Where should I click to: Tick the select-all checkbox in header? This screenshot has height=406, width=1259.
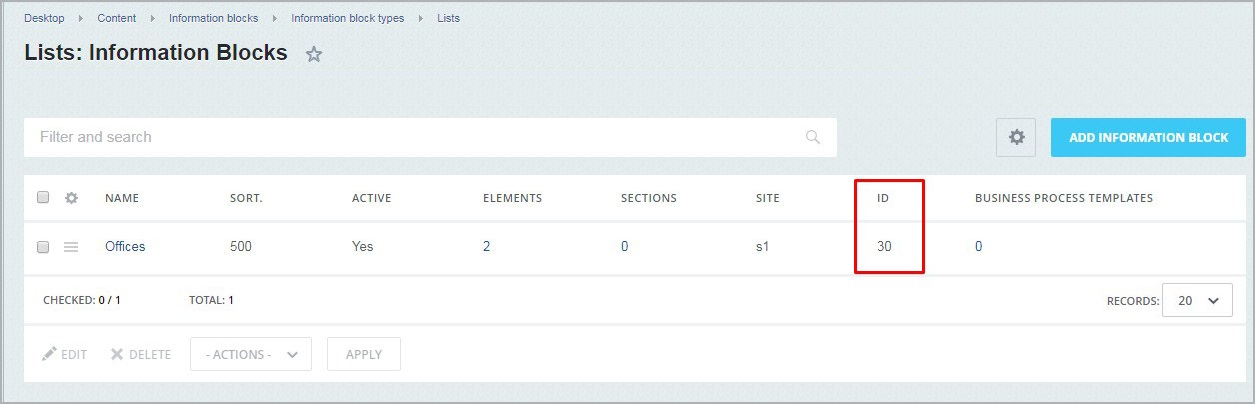point(43,197)
